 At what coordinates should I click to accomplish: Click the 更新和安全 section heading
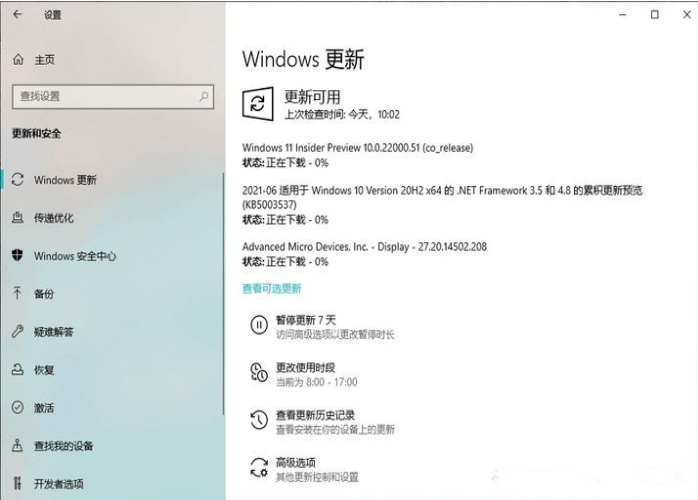[x=37, y=134]
